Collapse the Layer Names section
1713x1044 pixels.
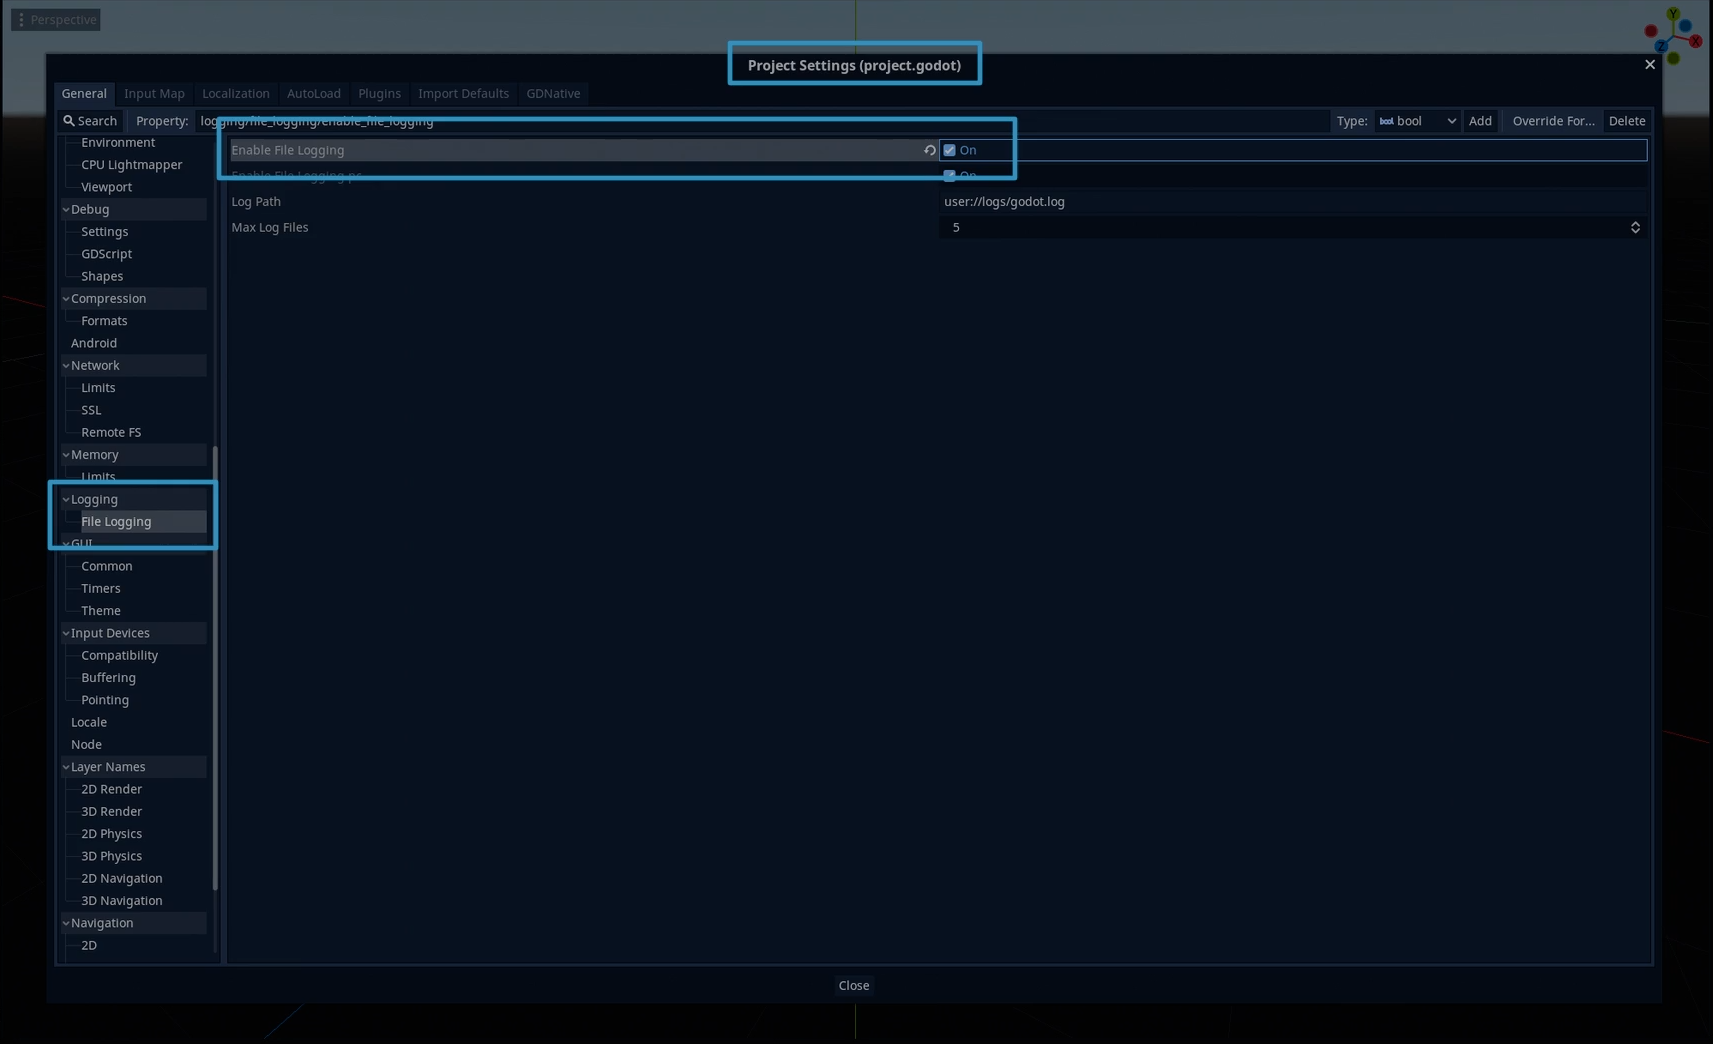pos(66,767)
